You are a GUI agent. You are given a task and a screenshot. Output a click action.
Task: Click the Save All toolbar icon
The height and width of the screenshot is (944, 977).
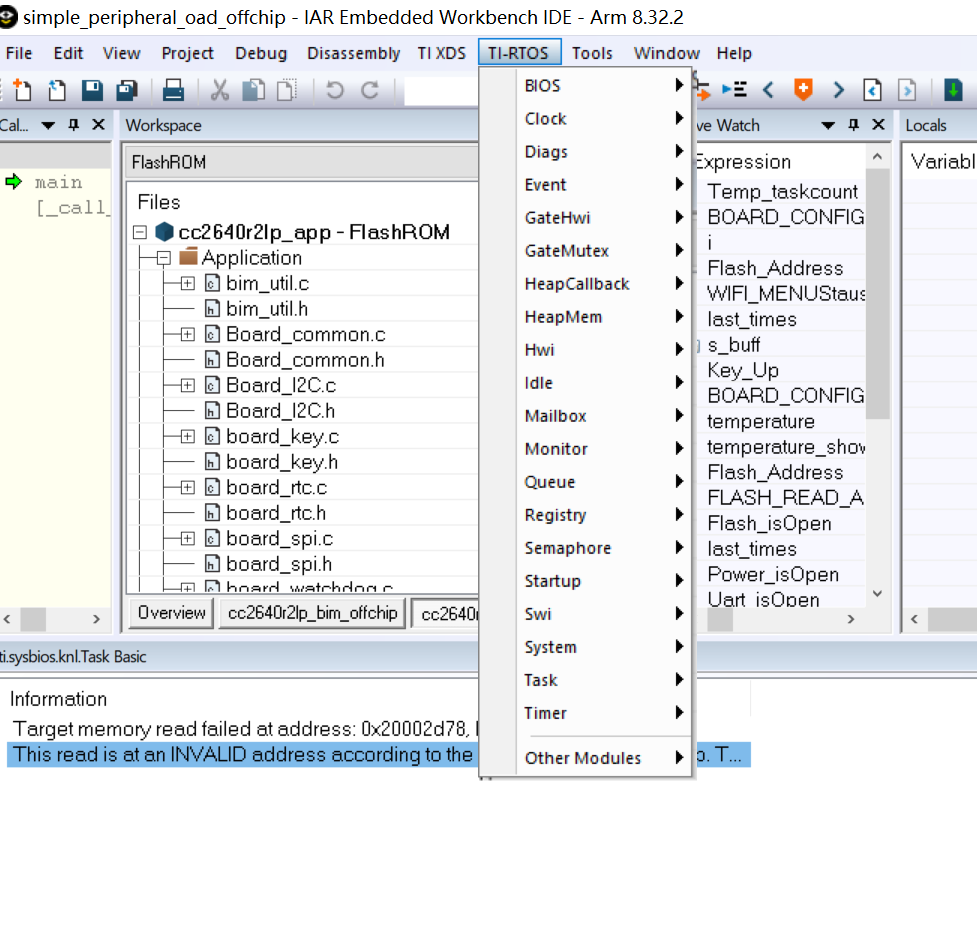tap(127, 90)
